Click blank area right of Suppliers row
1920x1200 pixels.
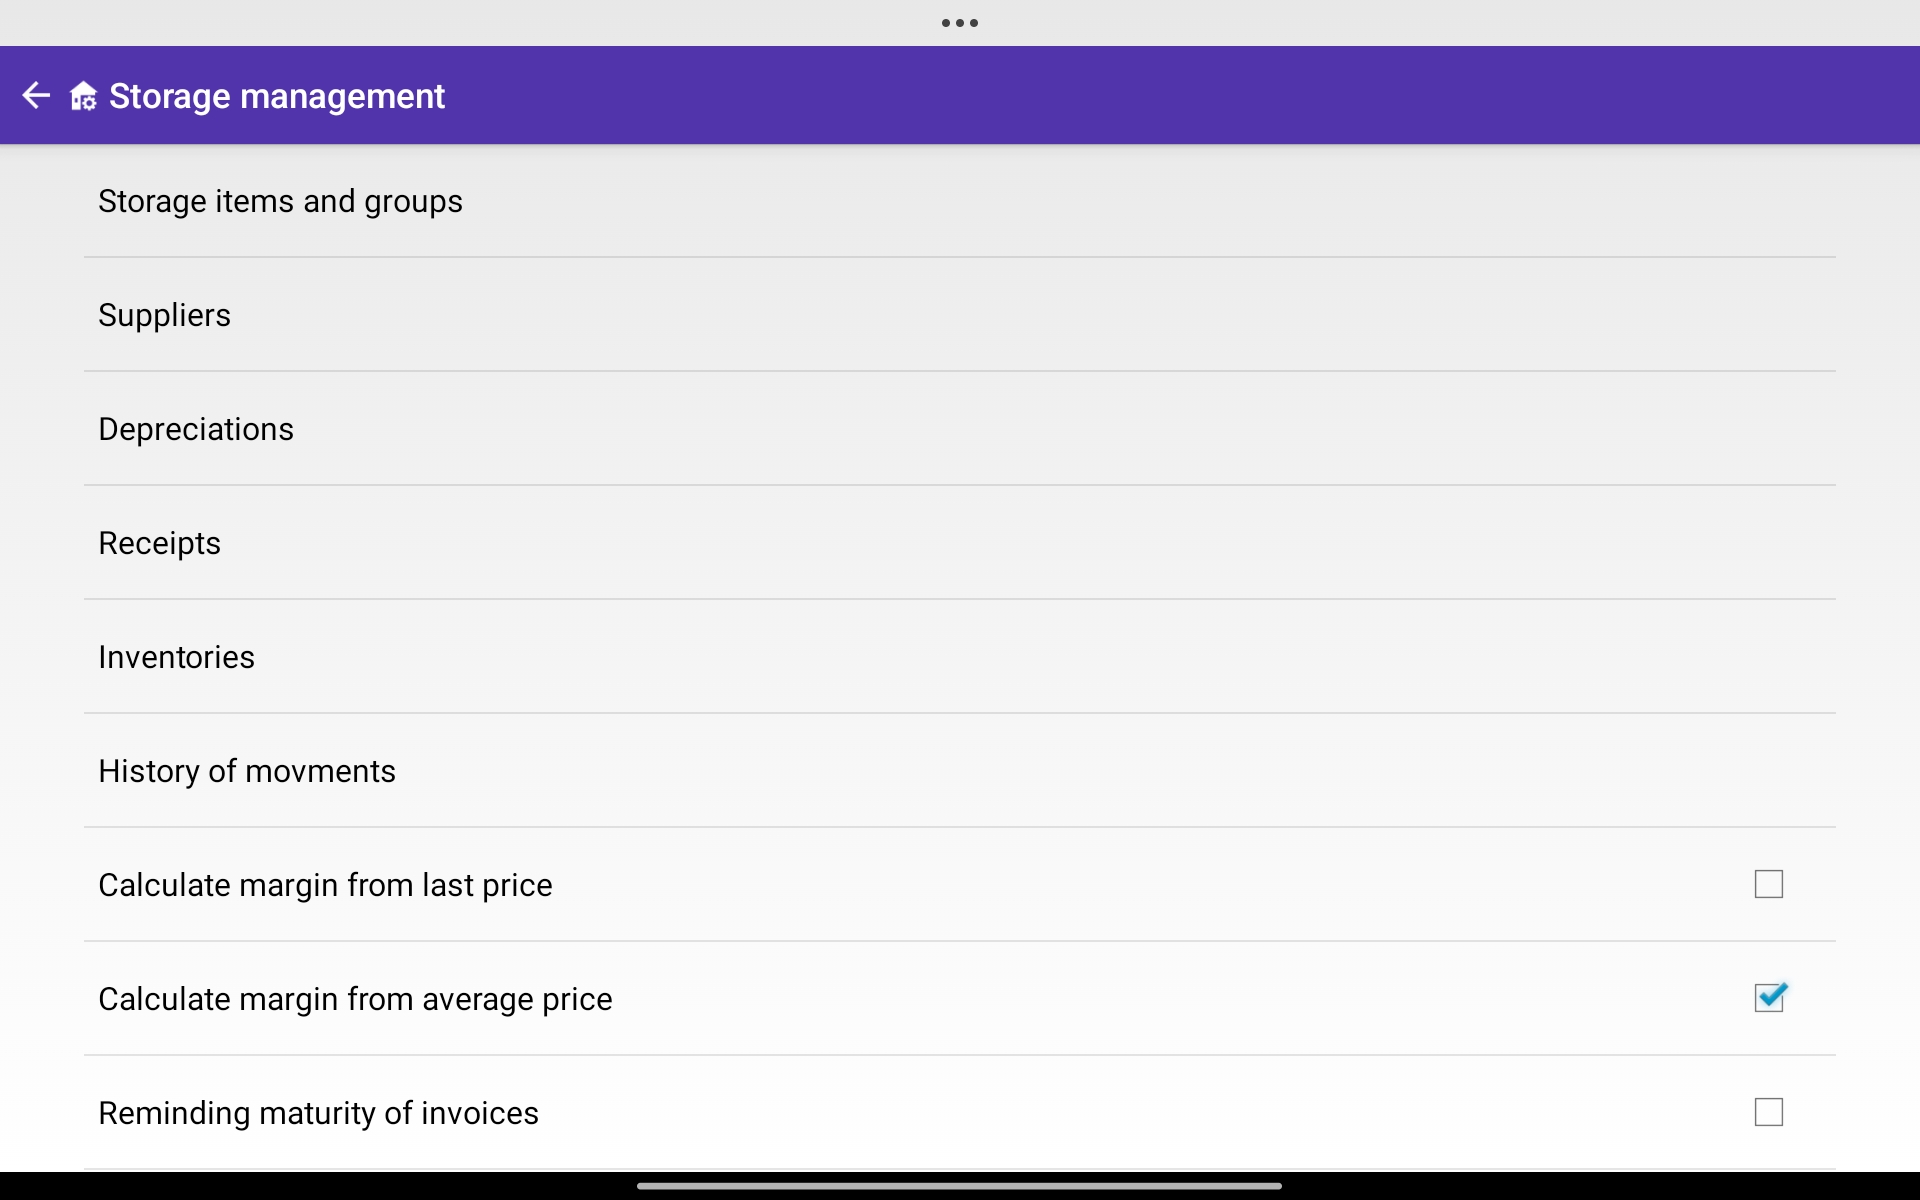click(x=1100, y=315)
